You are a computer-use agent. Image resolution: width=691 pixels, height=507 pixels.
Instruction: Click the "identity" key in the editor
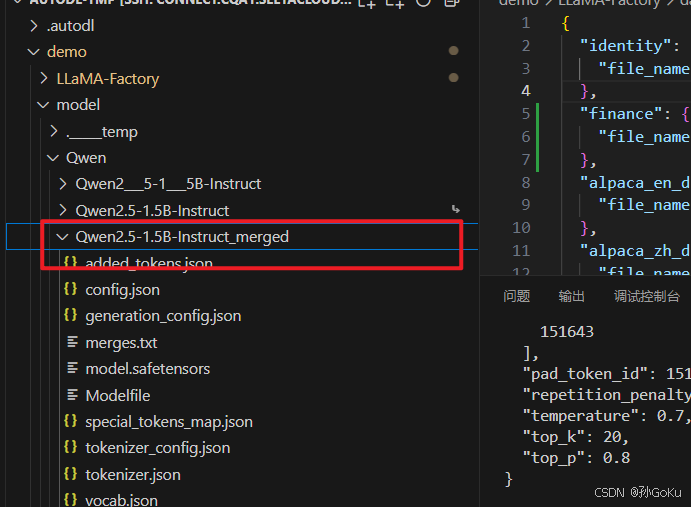pos(625,46)
